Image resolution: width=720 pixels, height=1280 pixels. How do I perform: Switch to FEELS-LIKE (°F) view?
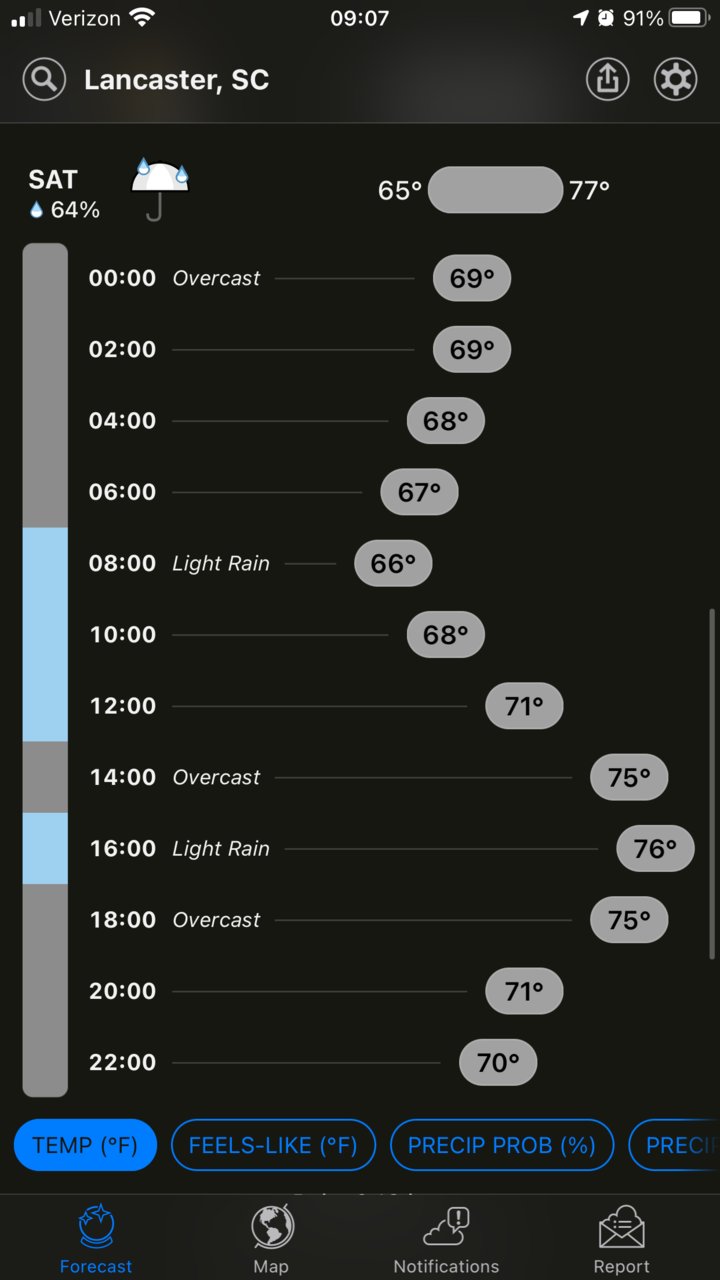(273, 1145)
